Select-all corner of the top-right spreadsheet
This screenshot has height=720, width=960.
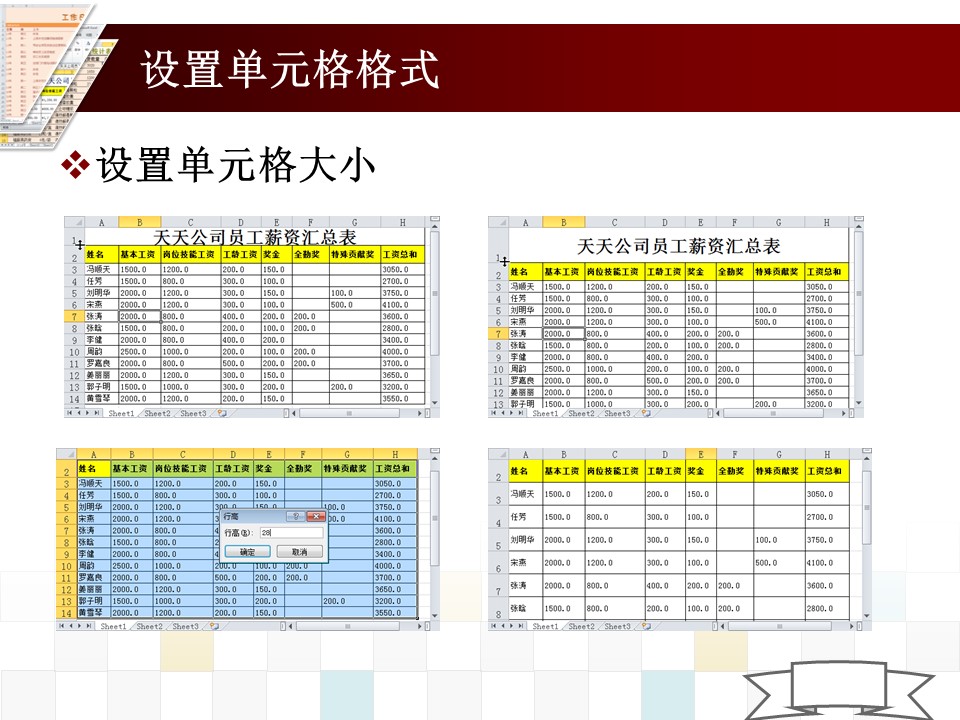coord(498,222)
